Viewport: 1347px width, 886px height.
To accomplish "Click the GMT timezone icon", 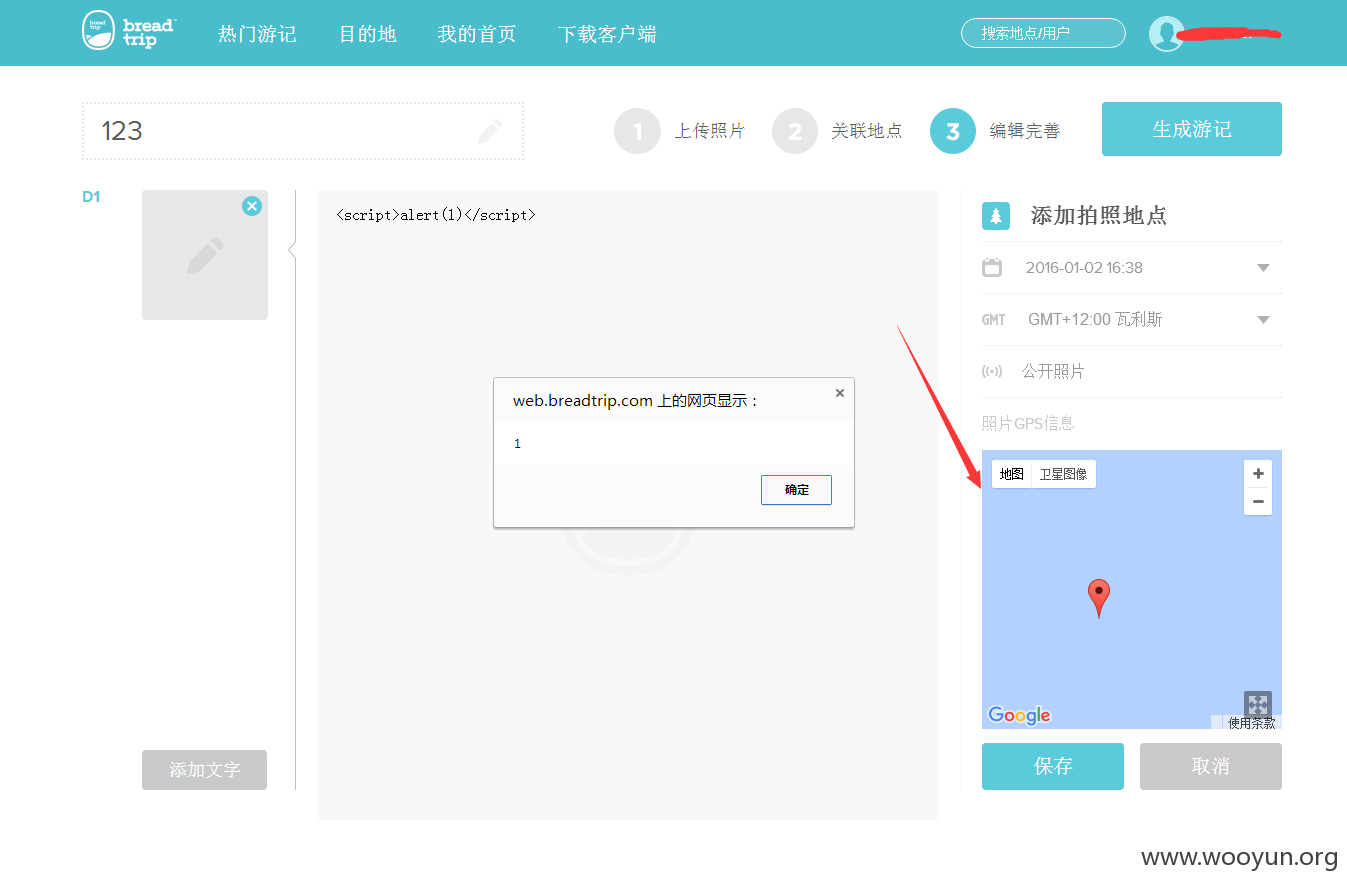I will click(x=993, y=320).
